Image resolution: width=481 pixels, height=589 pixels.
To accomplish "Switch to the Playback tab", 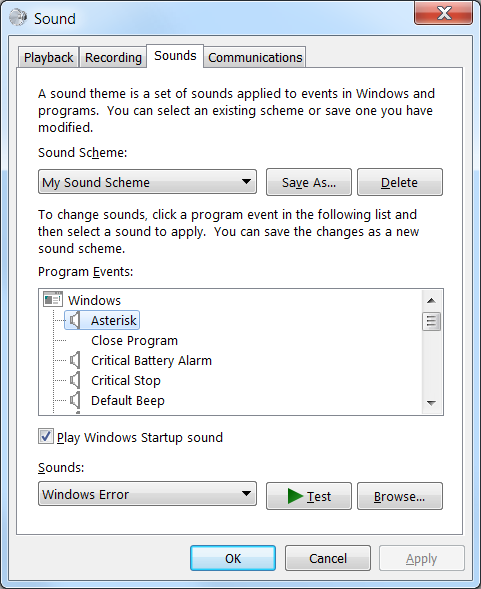I will pos(48,57).
